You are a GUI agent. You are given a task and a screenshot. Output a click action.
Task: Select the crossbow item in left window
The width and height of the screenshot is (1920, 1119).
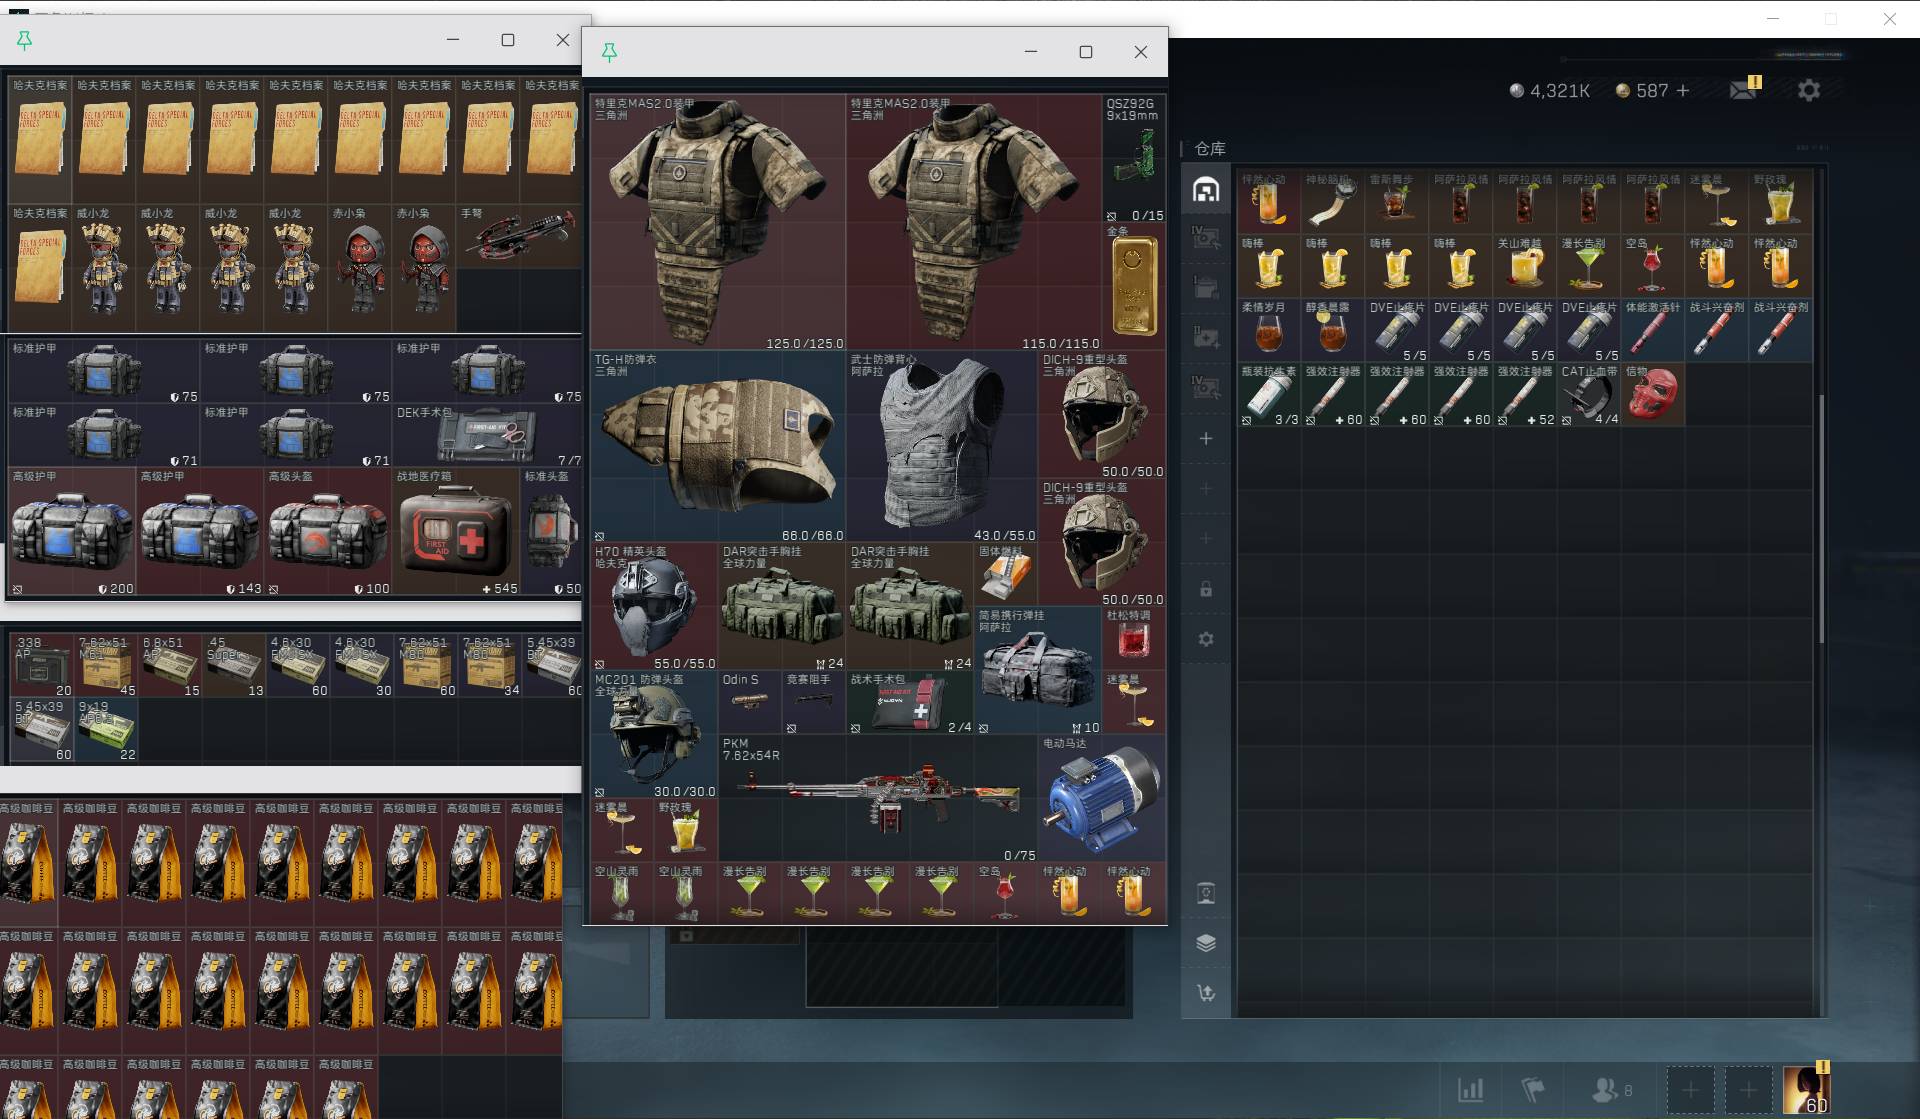[519, 236]
